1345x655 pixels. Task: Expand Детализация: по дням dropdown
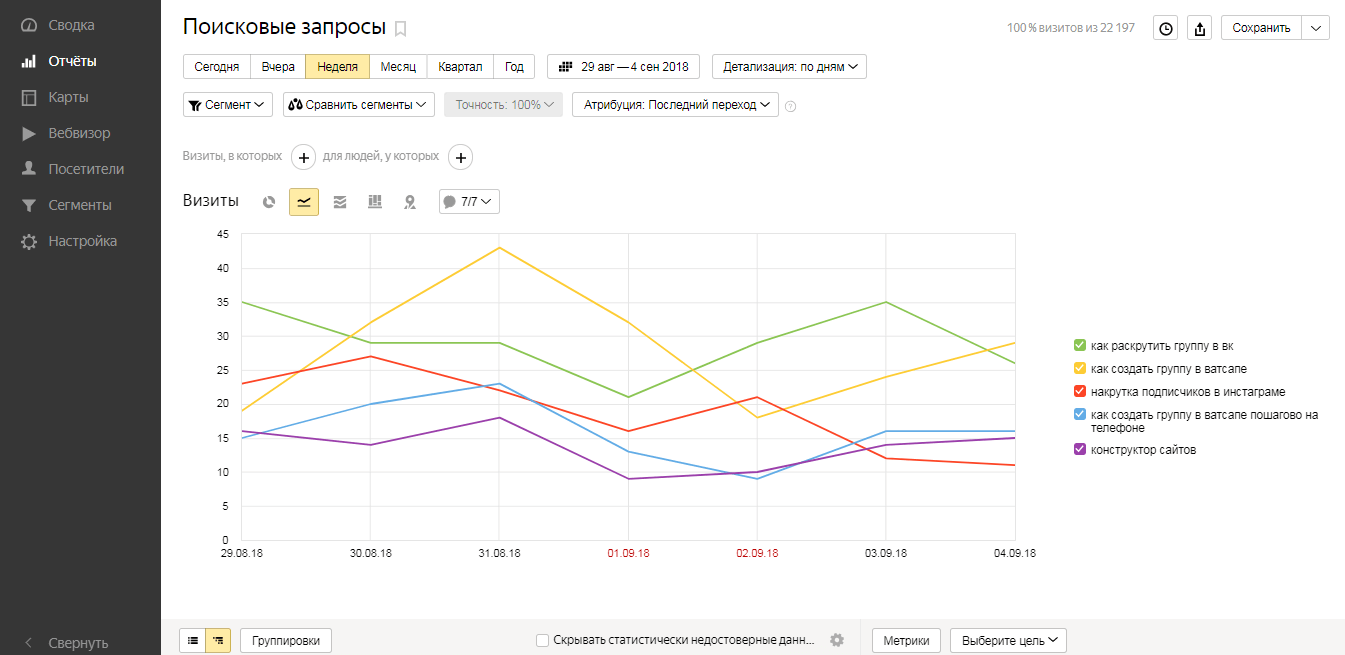(789, 67)
